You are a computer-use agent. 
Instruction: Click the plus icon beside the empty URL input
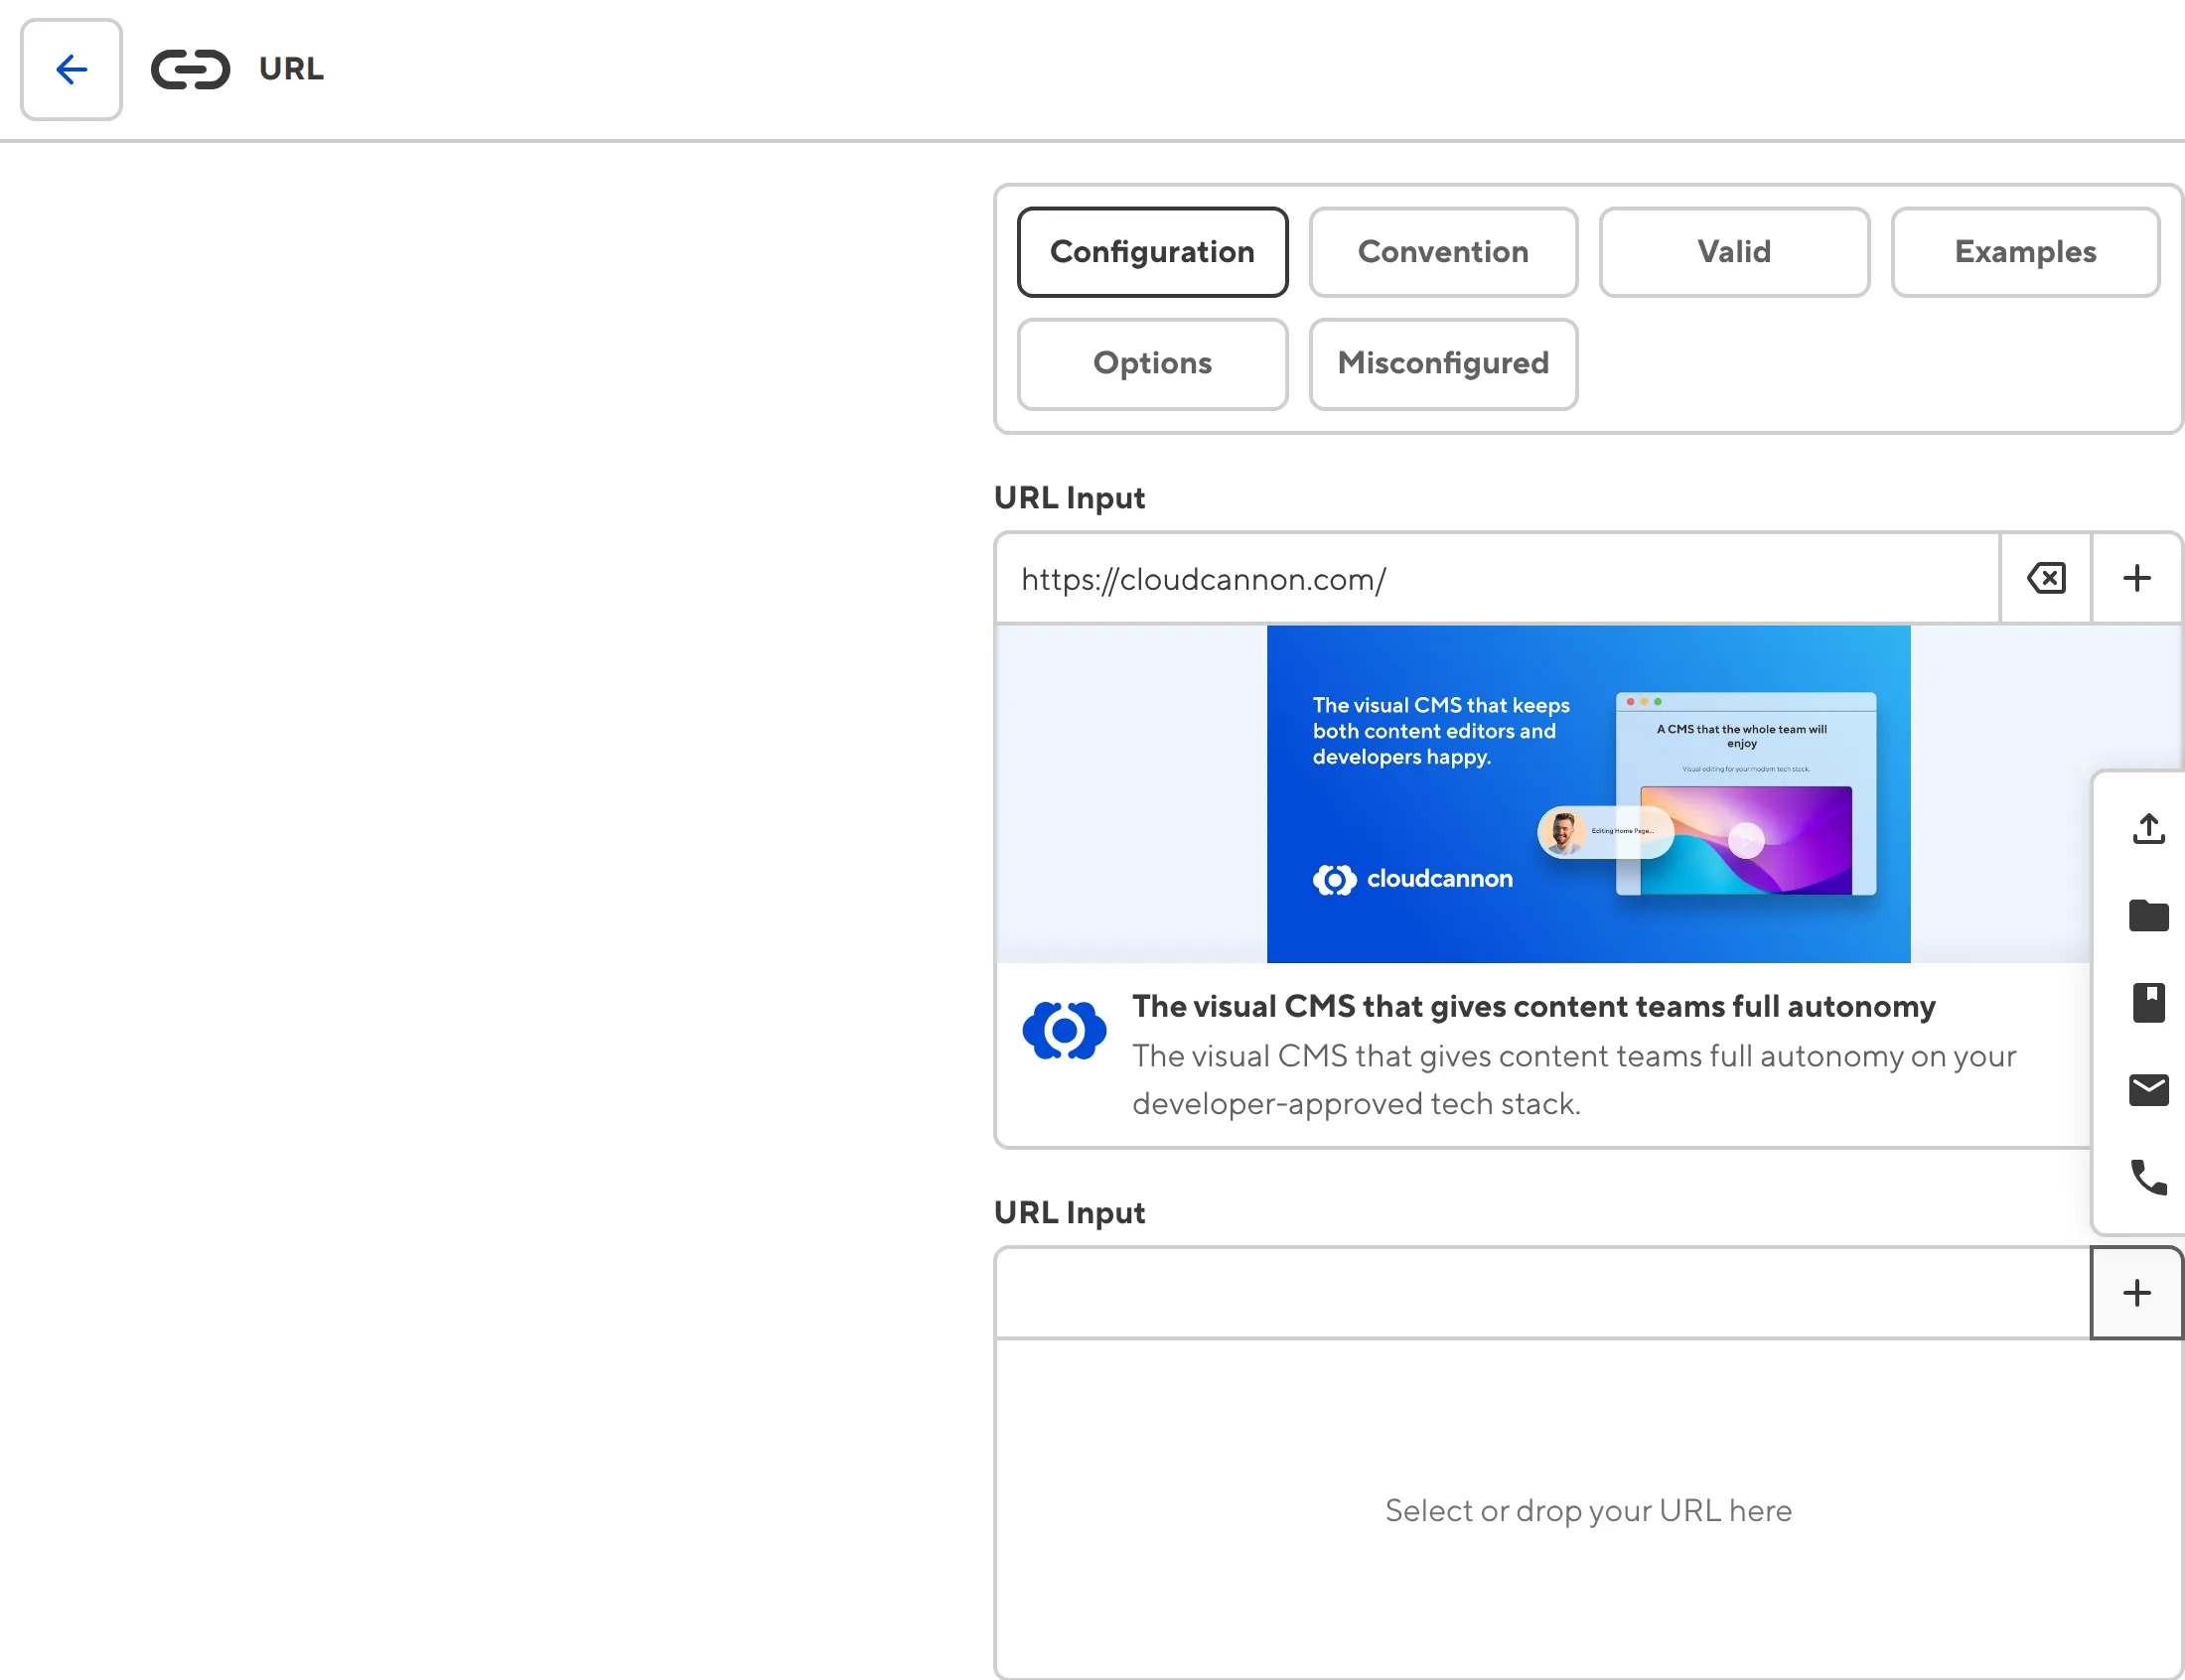(2136, 1292)
